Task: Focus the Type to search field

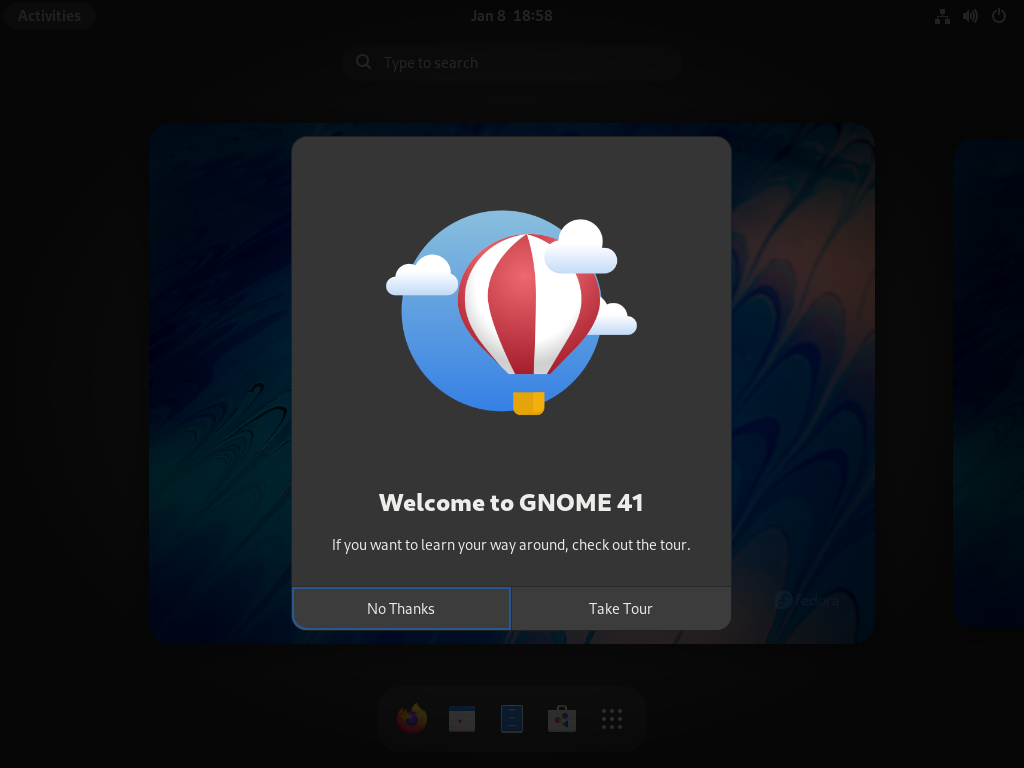Action: coord(511,63)
